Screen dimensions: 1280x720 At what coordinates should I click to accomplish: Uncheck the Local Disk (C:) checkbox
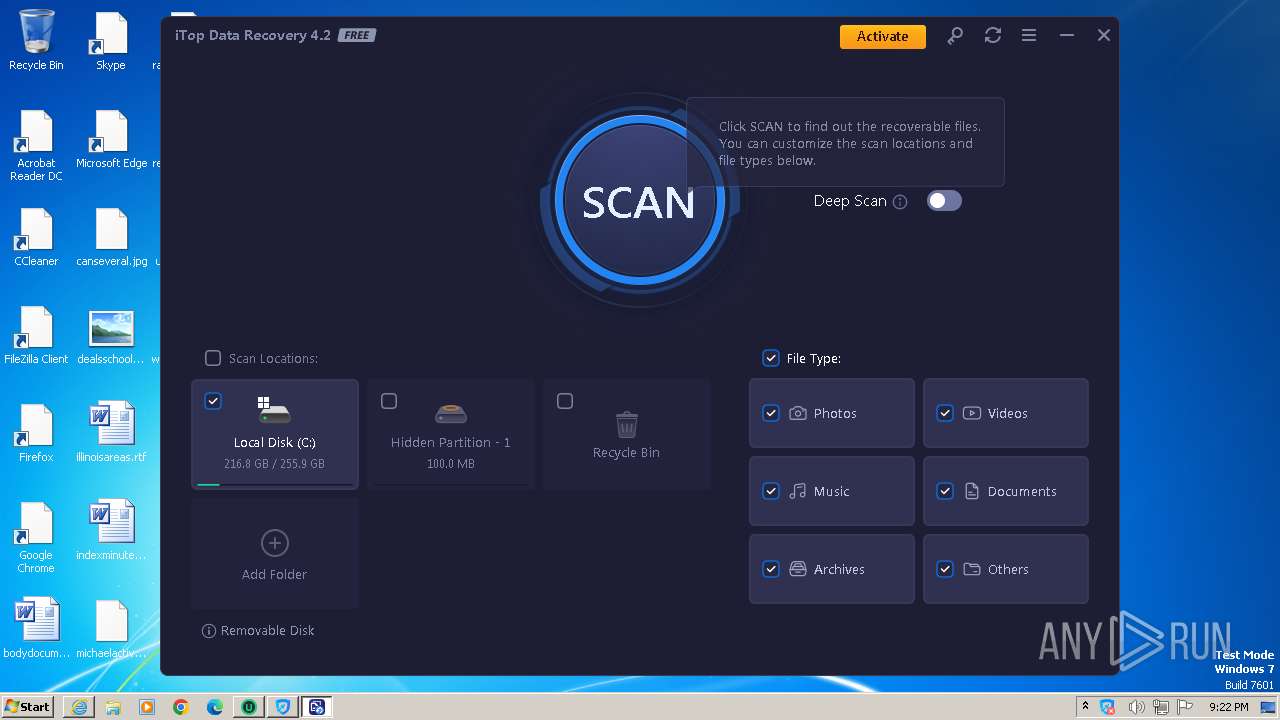tap(213, 401)
